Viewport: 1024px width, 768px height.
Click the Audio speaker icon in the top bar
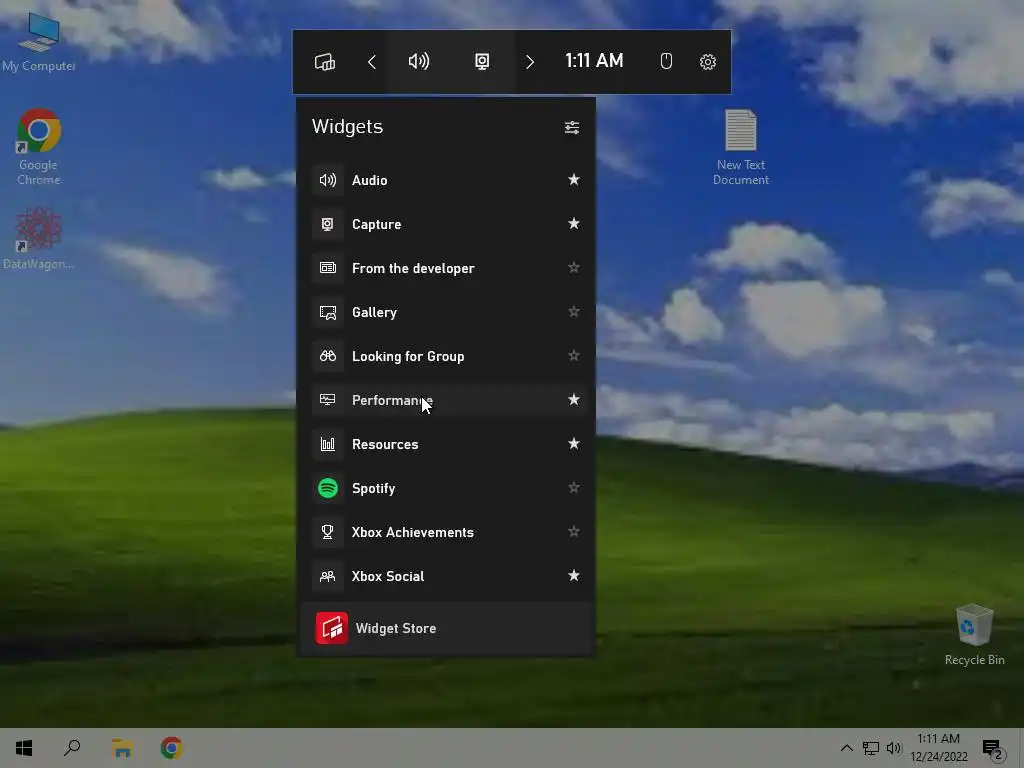tap(419, 61)
